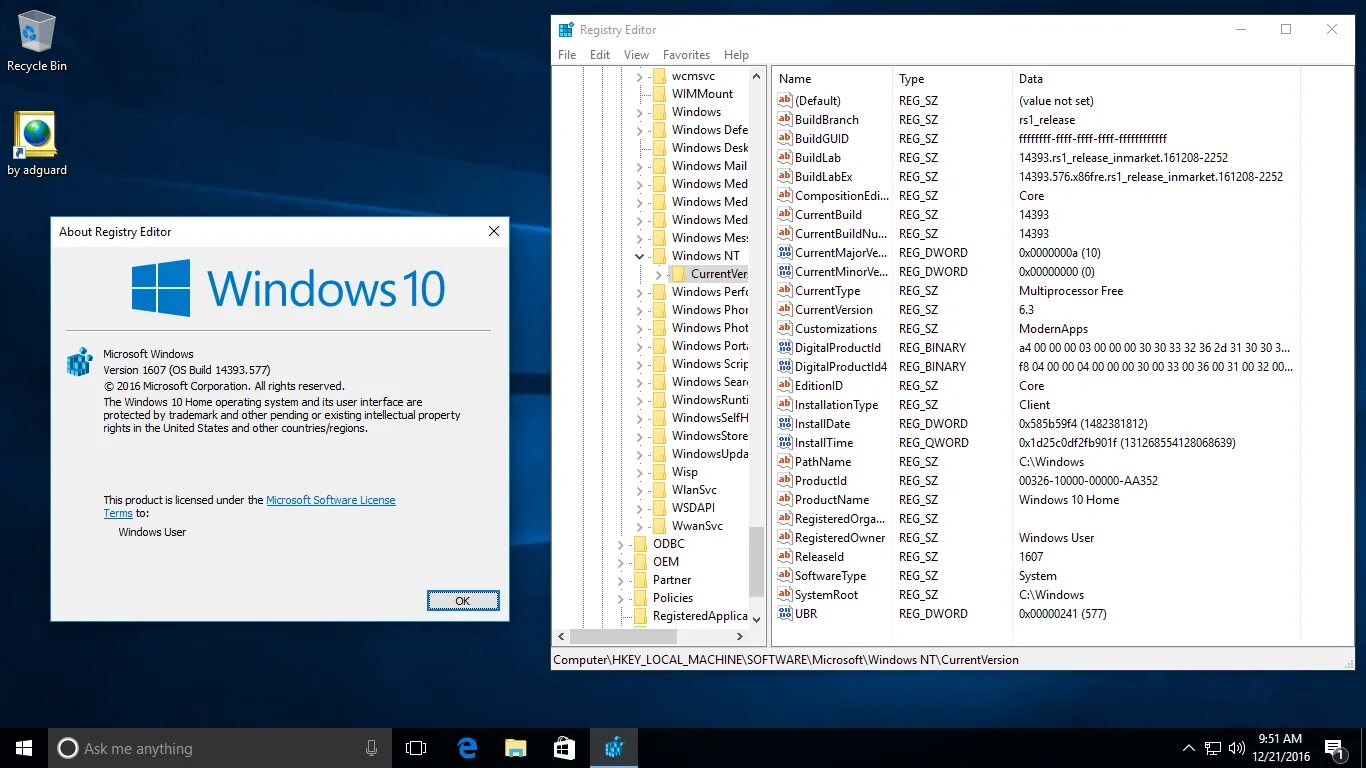Select the UBR value icon
The height and width of the screenshot is (768, 1366).
coord(785,614)
